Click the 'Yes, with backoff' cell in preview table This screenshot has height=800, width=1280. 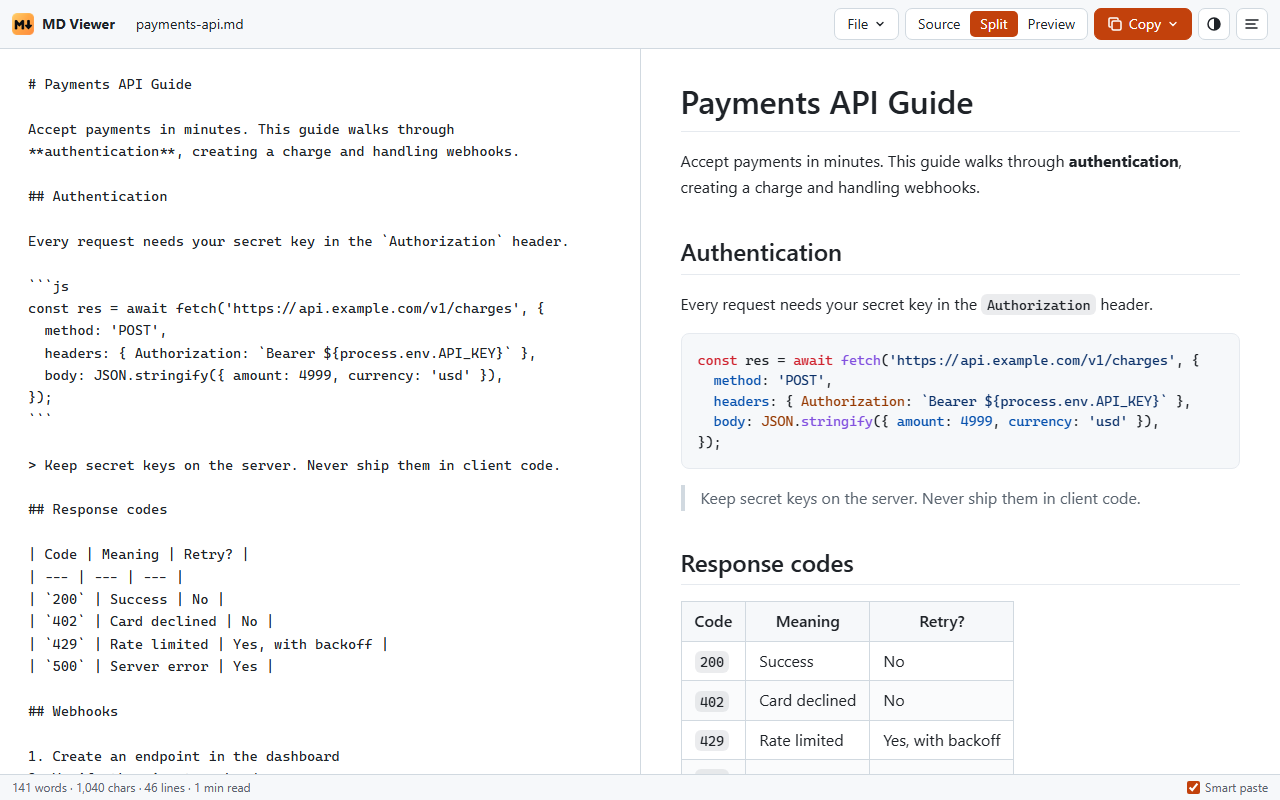click(x=942, y=741)
